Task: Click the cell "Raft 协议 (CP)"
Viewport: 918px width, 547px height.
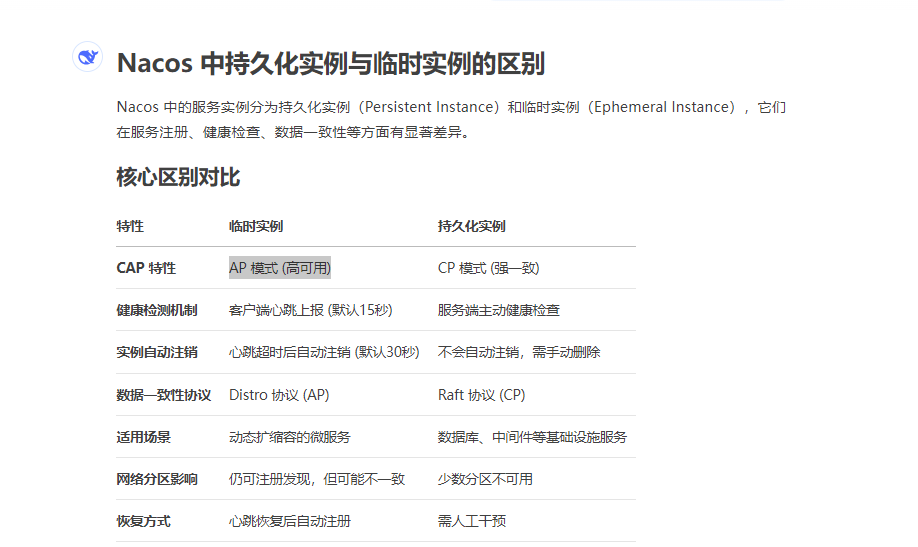Action: 481,395
